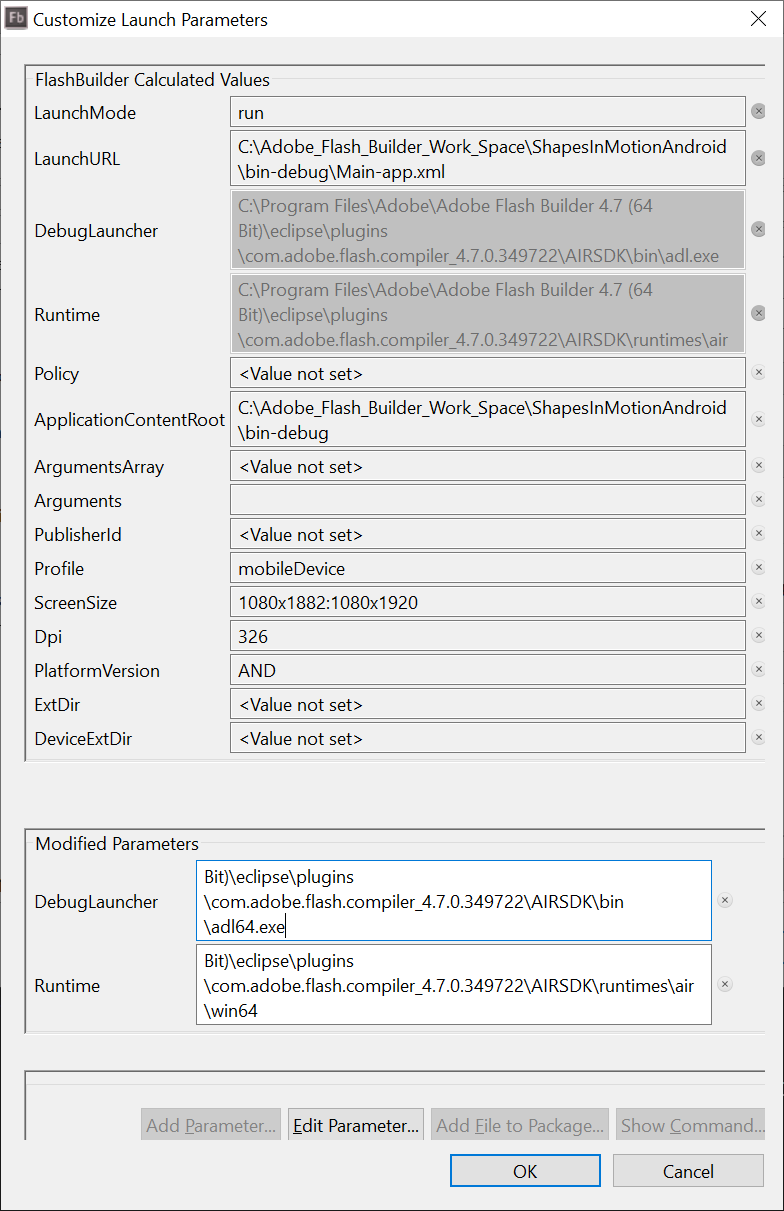784x1211 pixels.
Task: Clear the LaunchURL value
Action: tap(758, 157)
